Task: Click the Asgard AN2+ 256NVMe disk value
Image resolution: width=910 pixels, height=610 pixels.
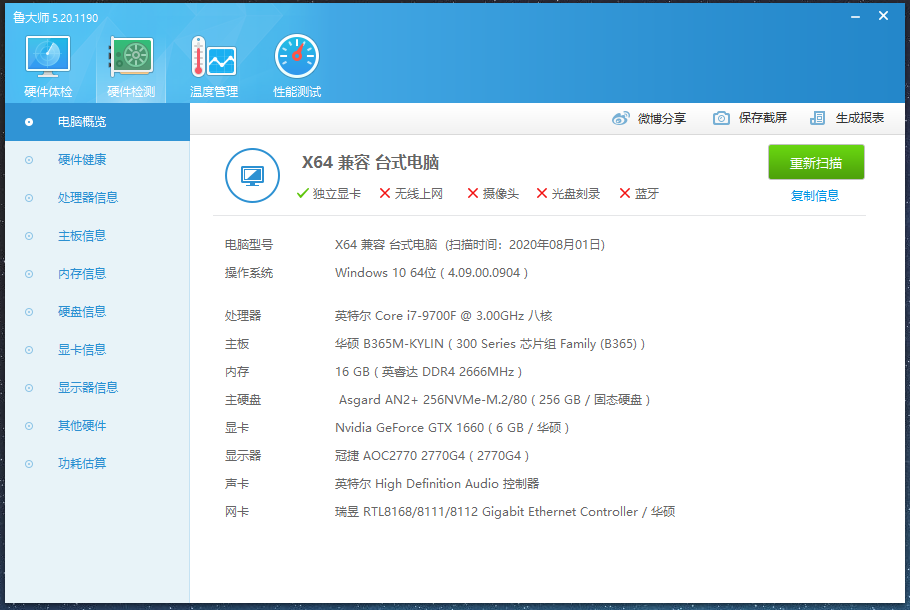Action: click(494, 400)
